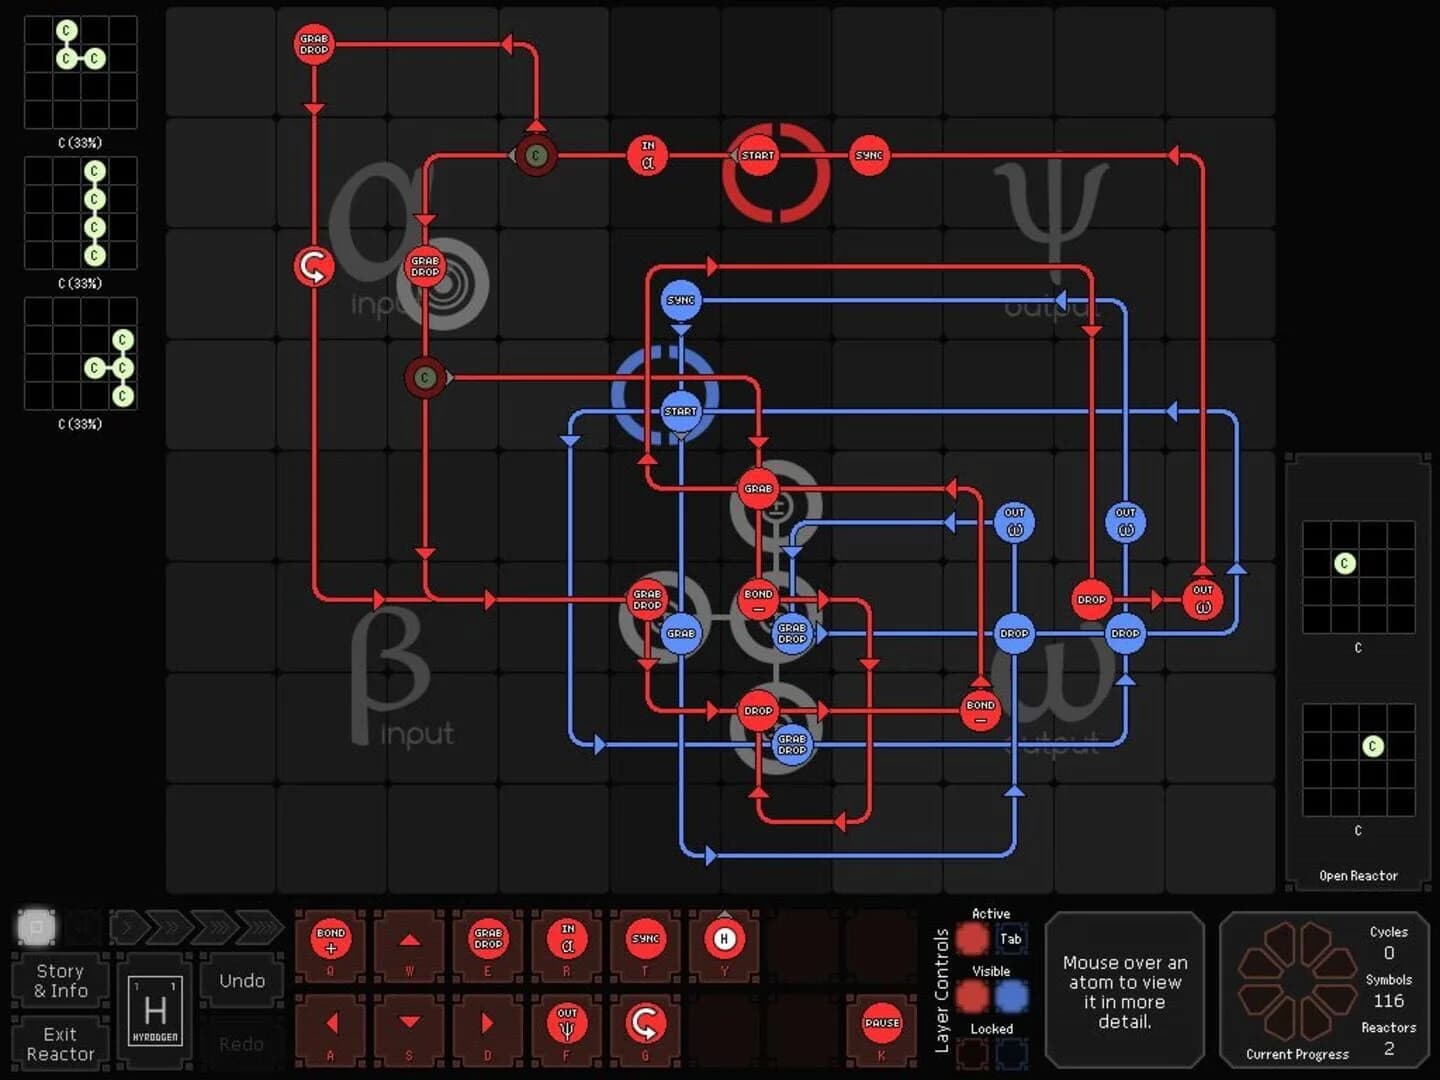Select the Hydrogen sensor instruction
This screenshot has width=1440, height=1080.
723,940
